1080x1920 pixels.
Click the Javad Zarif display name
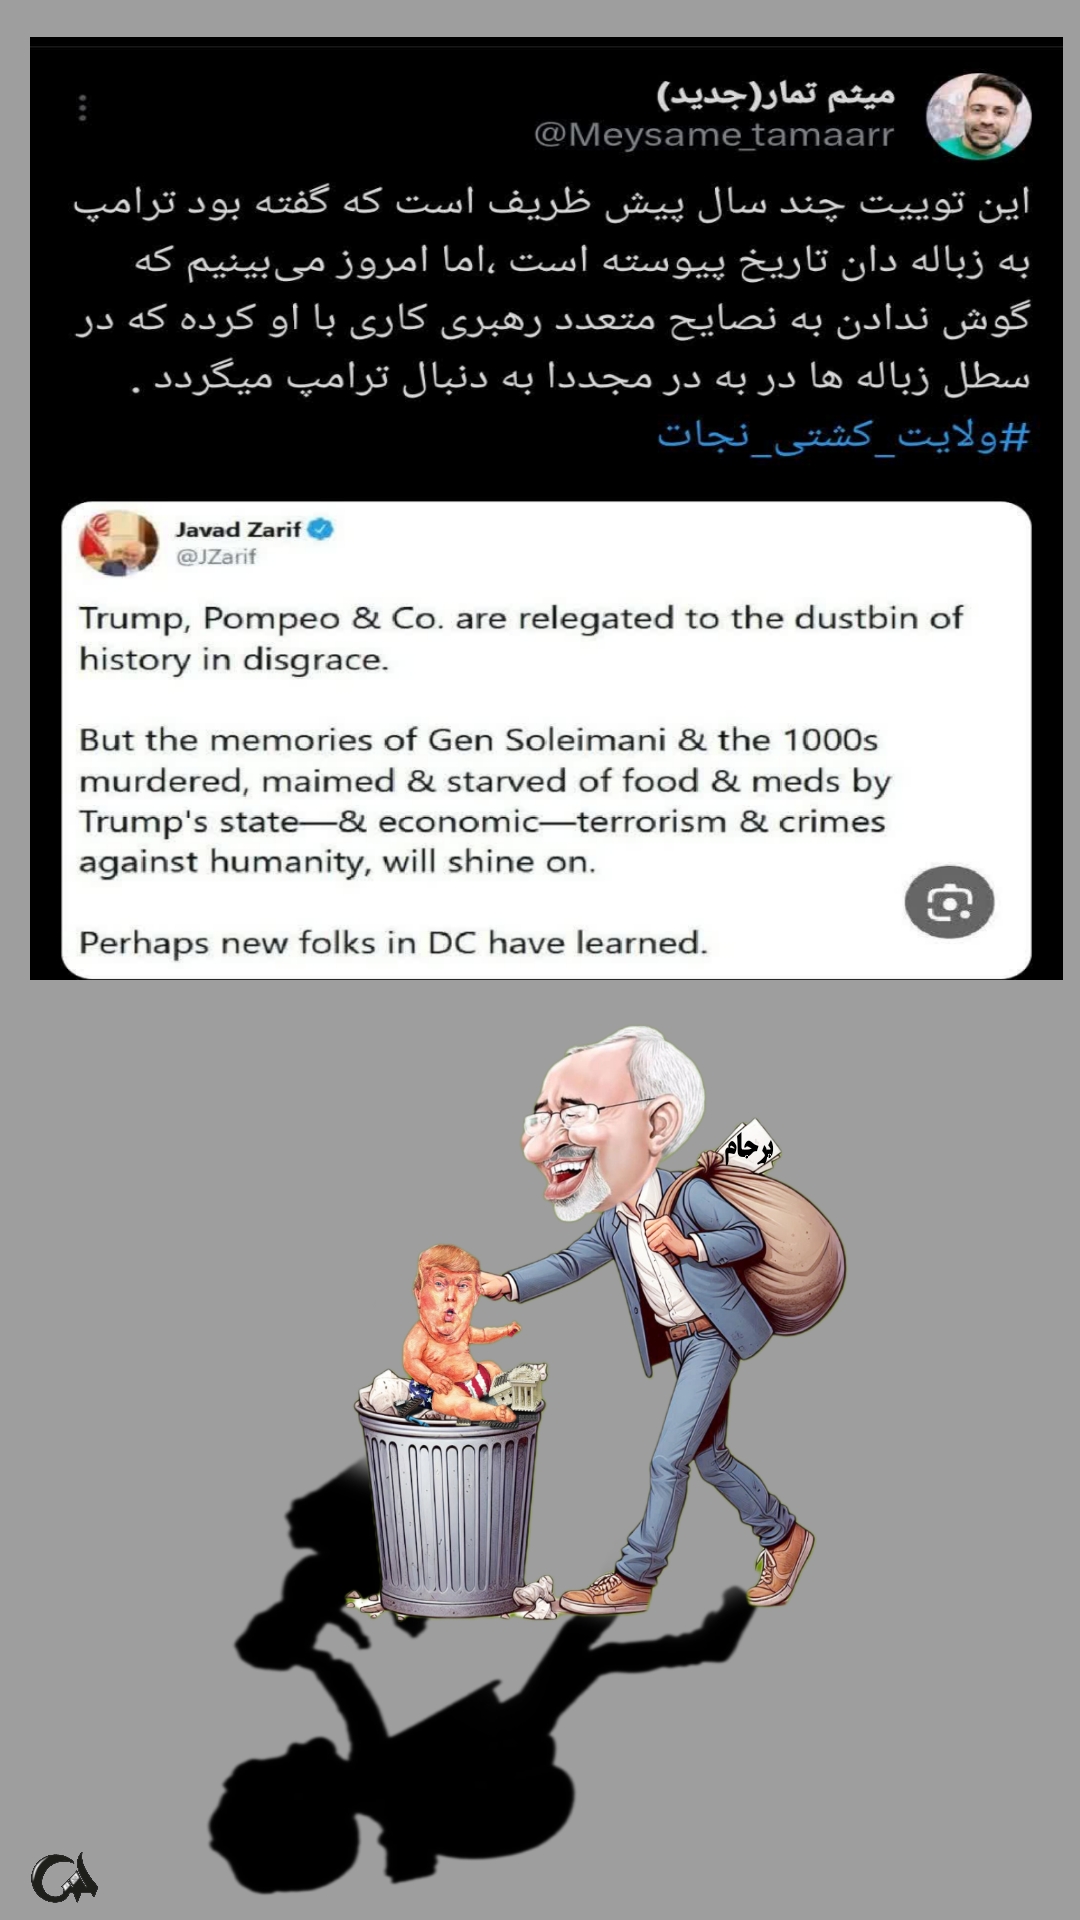pyautogui.click(x=238, y=530)
